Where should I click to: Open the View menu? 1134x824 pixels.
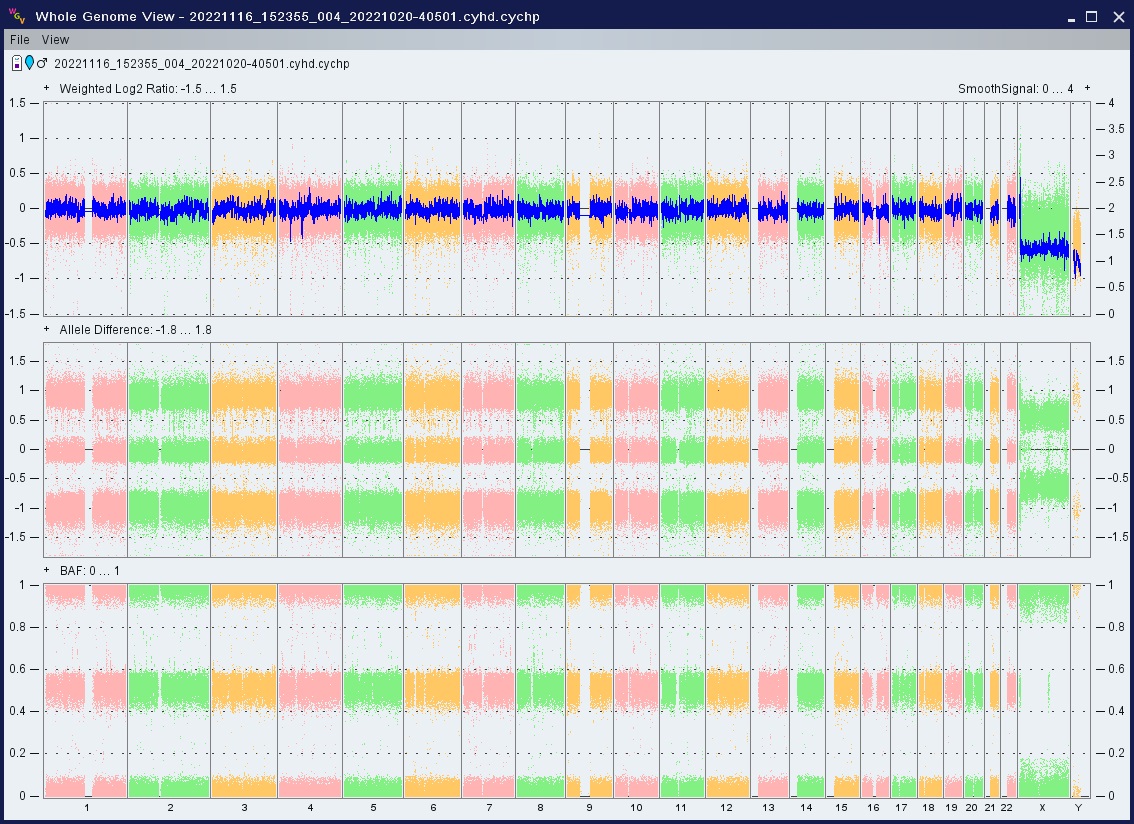(55, 40)
